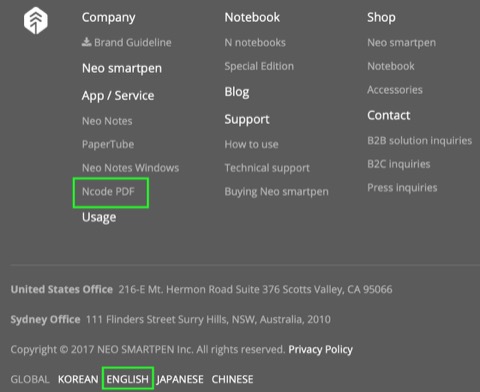
Task: Open B2B solution inquiries link
Action: click(x=419, y=141)
